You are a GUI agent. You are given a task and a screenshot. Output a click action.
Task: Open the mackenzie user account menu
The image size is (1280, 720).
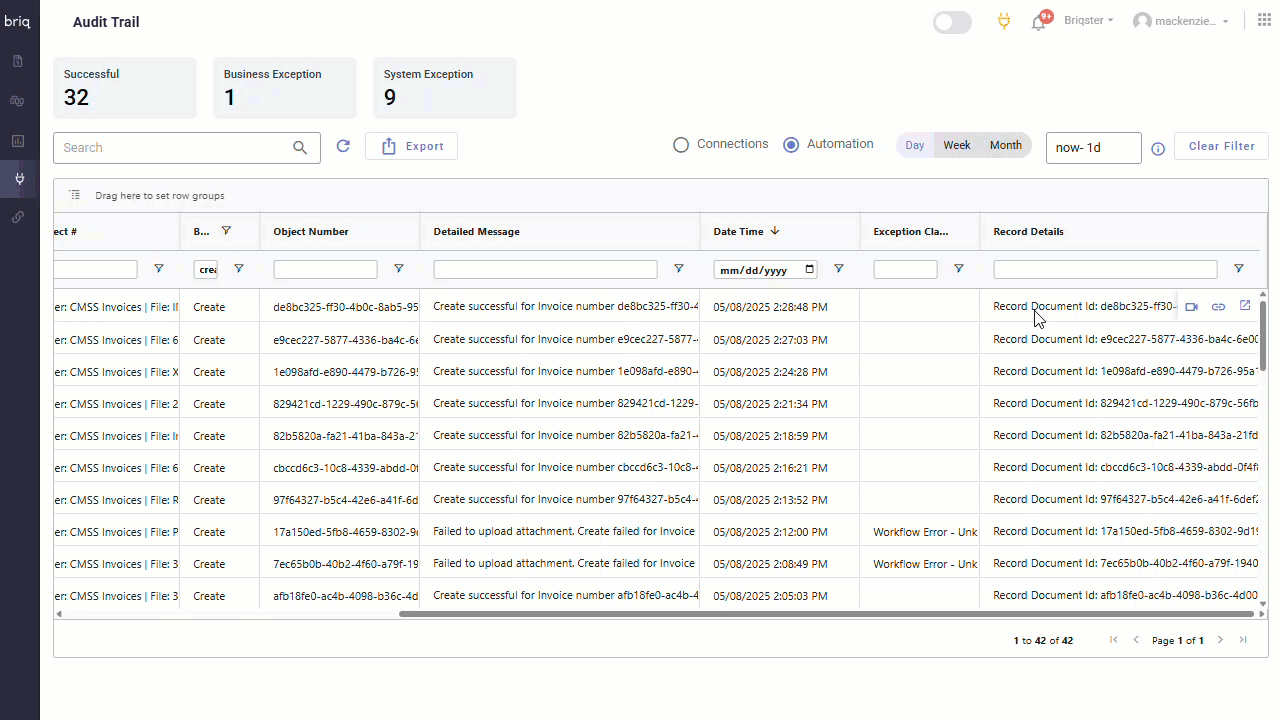click(x=1181, y=21)
